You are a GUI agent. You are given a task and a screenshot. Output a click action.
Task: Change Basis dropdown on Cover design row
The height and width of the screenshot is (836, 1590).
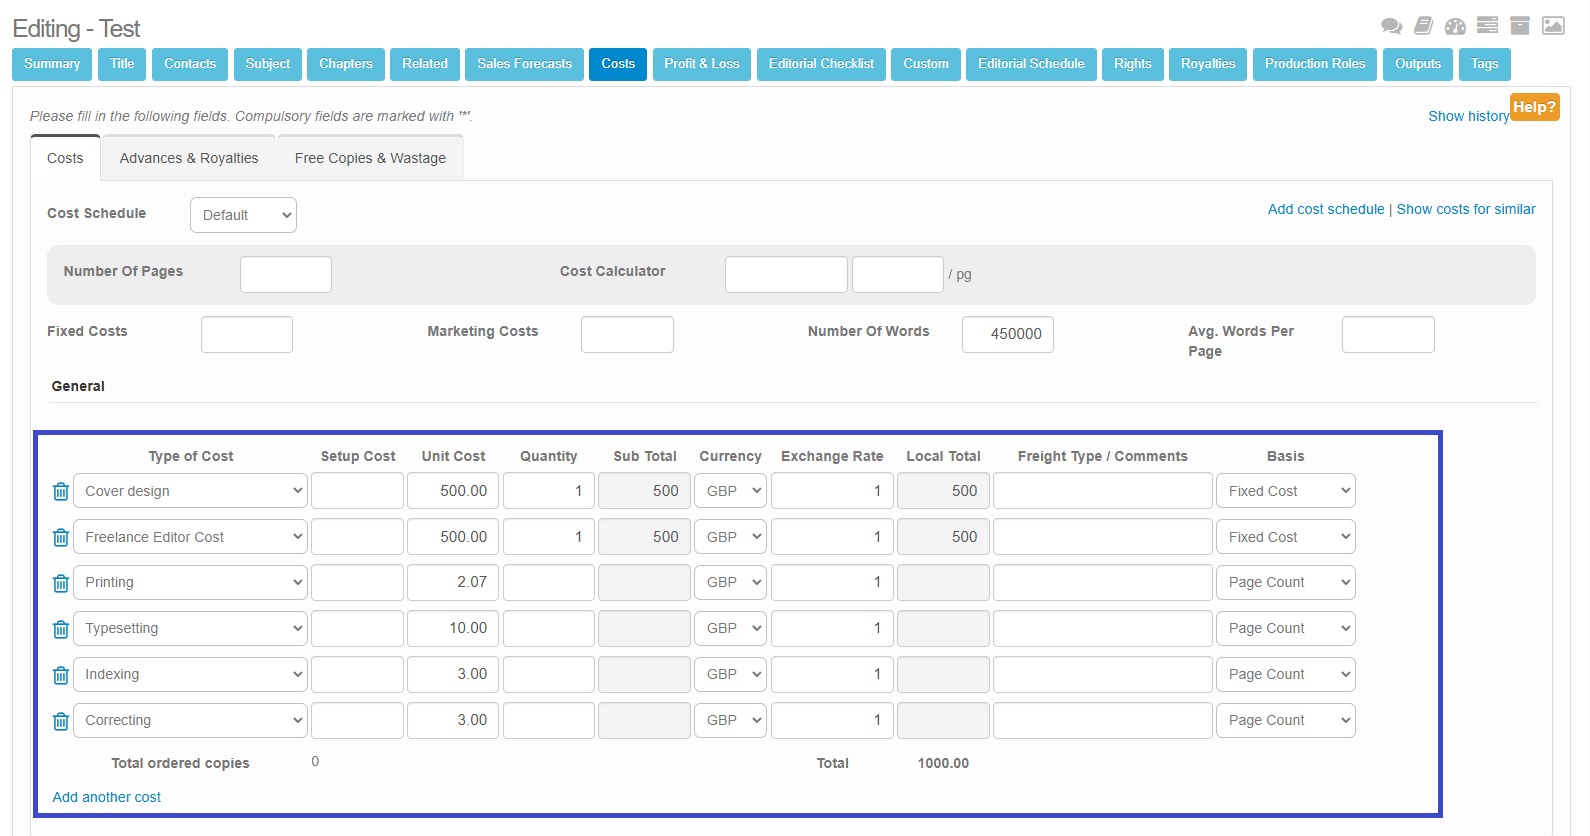(1285, 491)
